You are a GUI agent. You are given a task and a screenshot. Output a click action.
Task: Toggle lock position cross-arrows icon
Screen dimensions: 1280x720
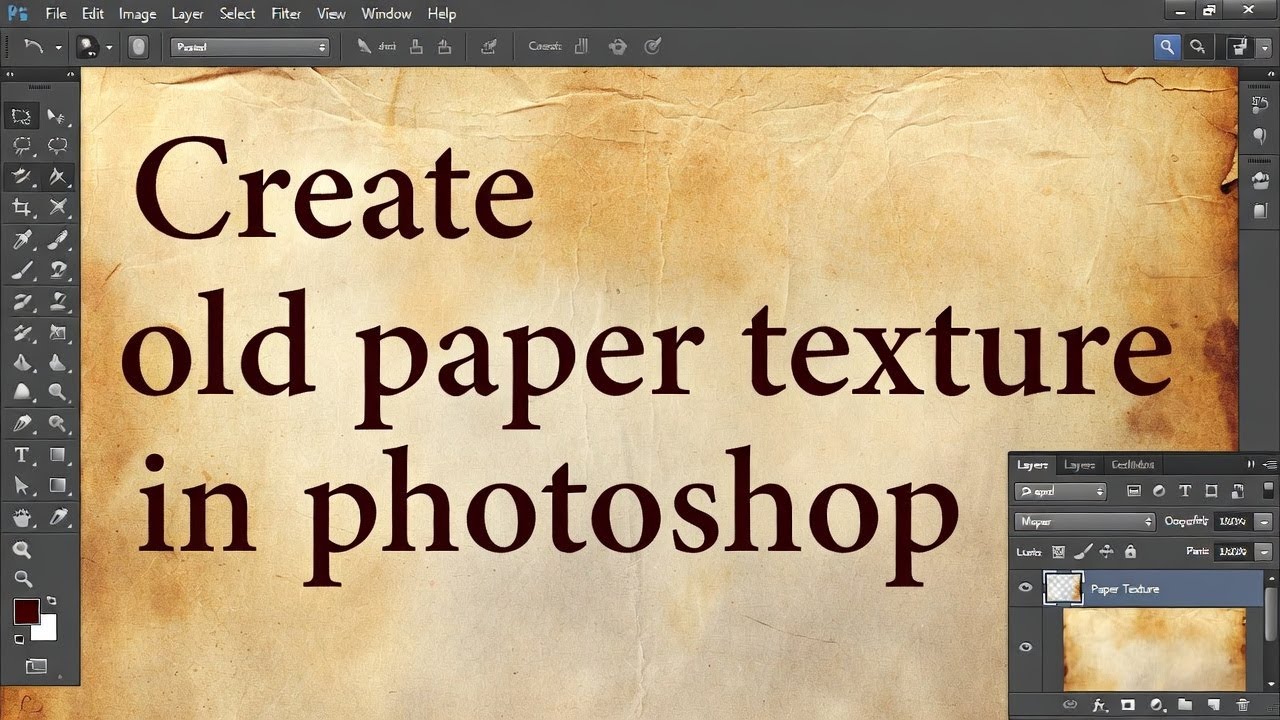[x=1107, y=551]
